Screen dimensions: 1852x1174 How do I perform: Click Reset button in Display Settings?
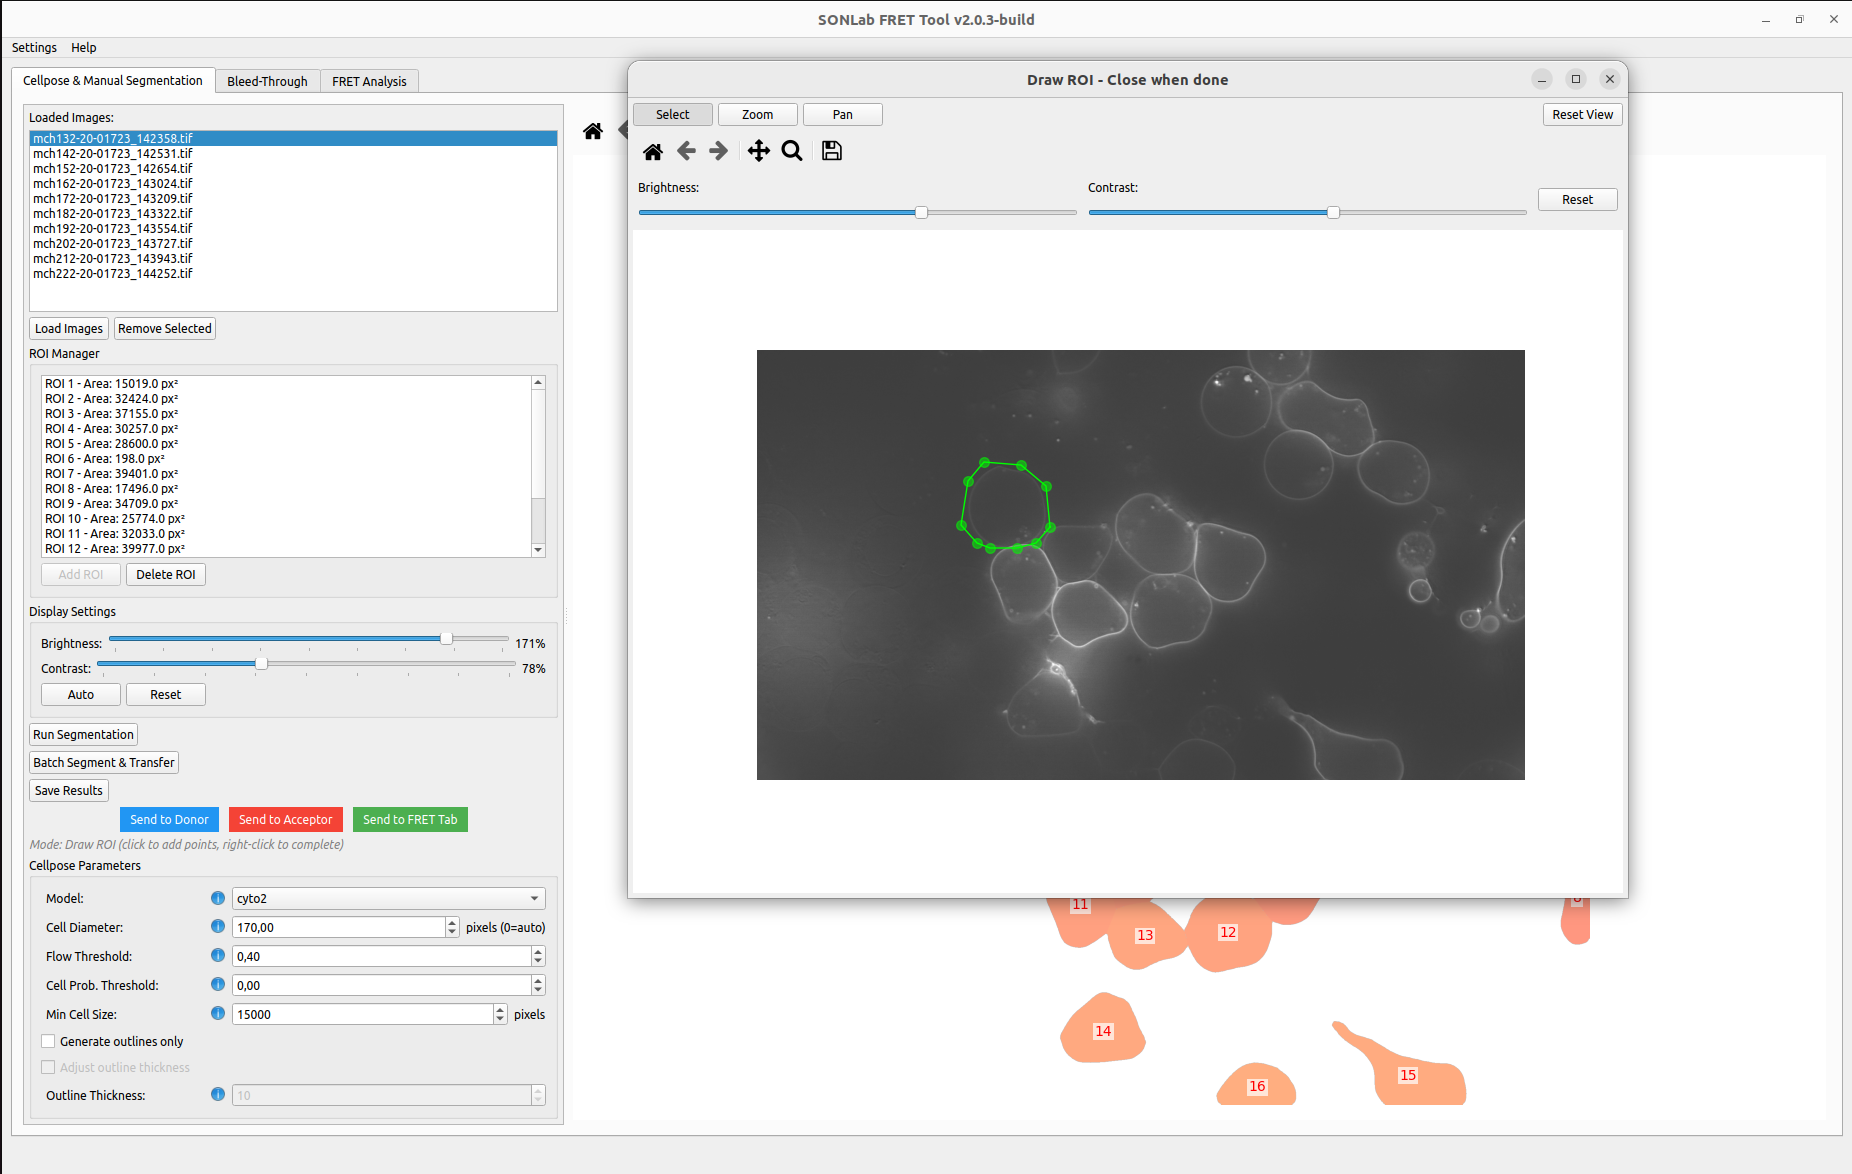pos(166,695)
